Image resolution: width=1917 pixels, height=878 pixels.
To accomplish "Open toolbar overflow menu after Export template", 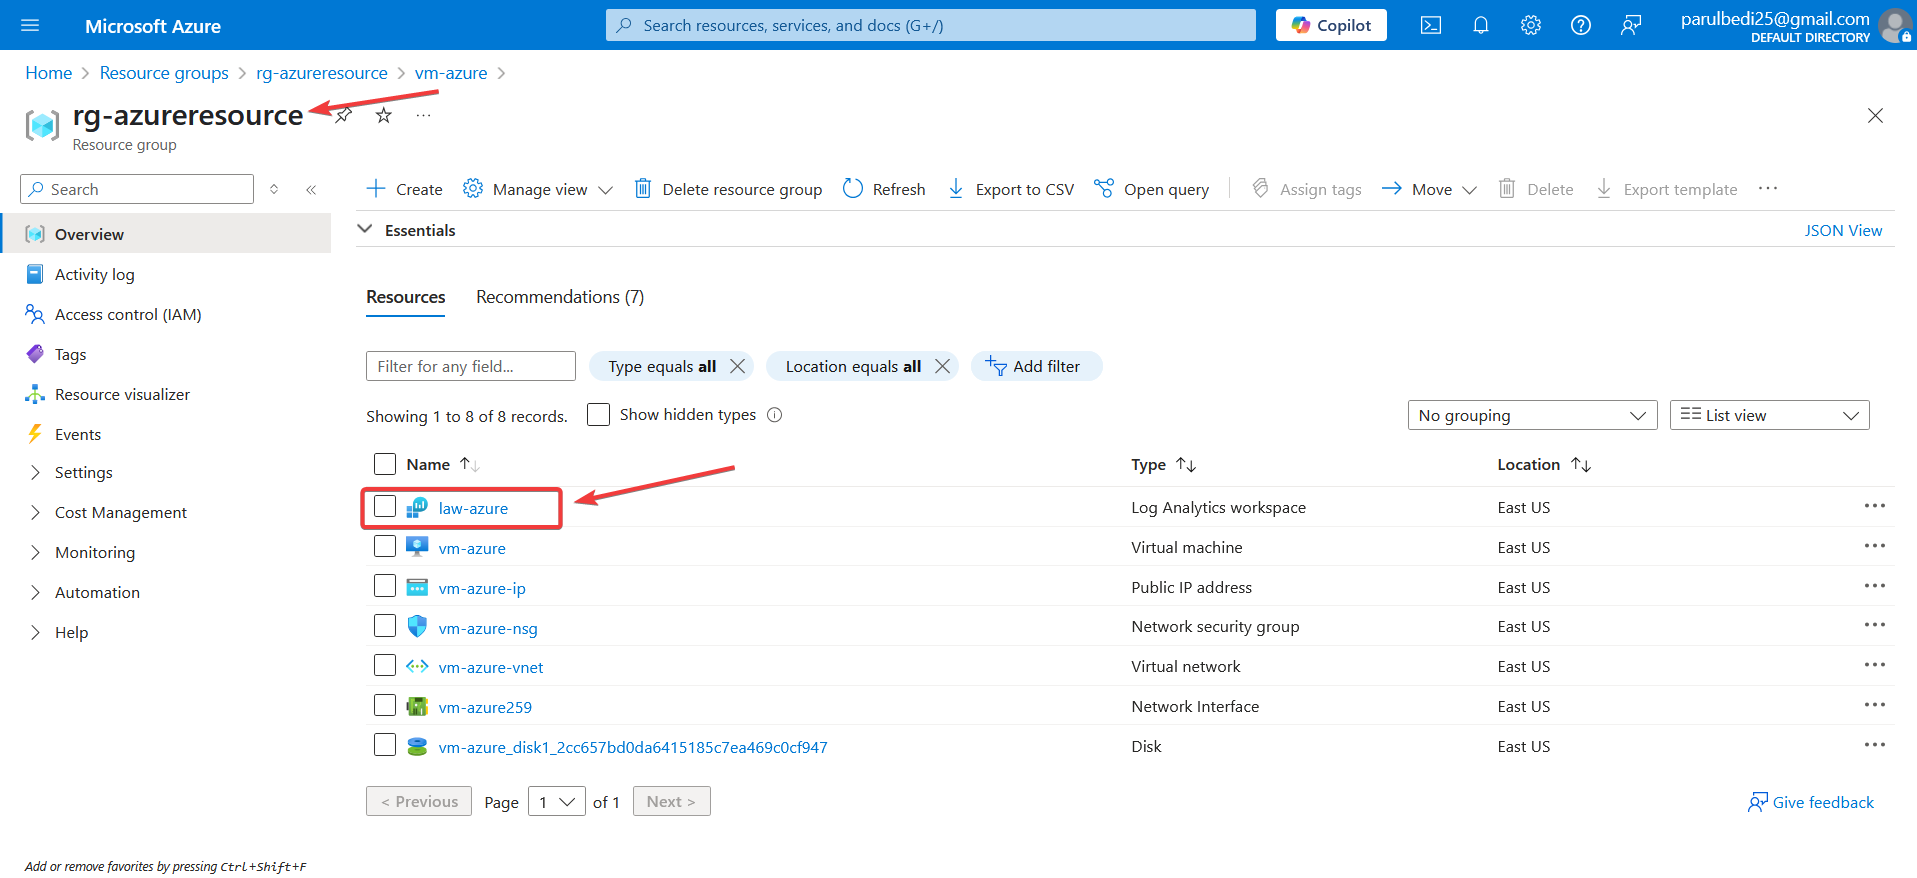I will click(x=1768, y=188).
